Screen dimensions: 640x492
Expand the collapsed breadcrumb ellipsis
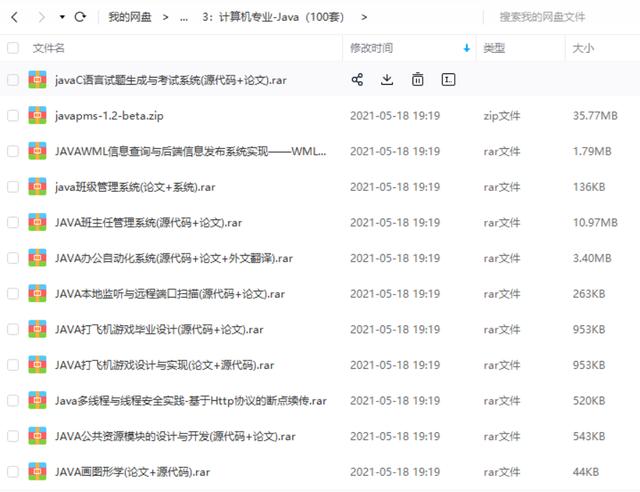click(184, 18)
